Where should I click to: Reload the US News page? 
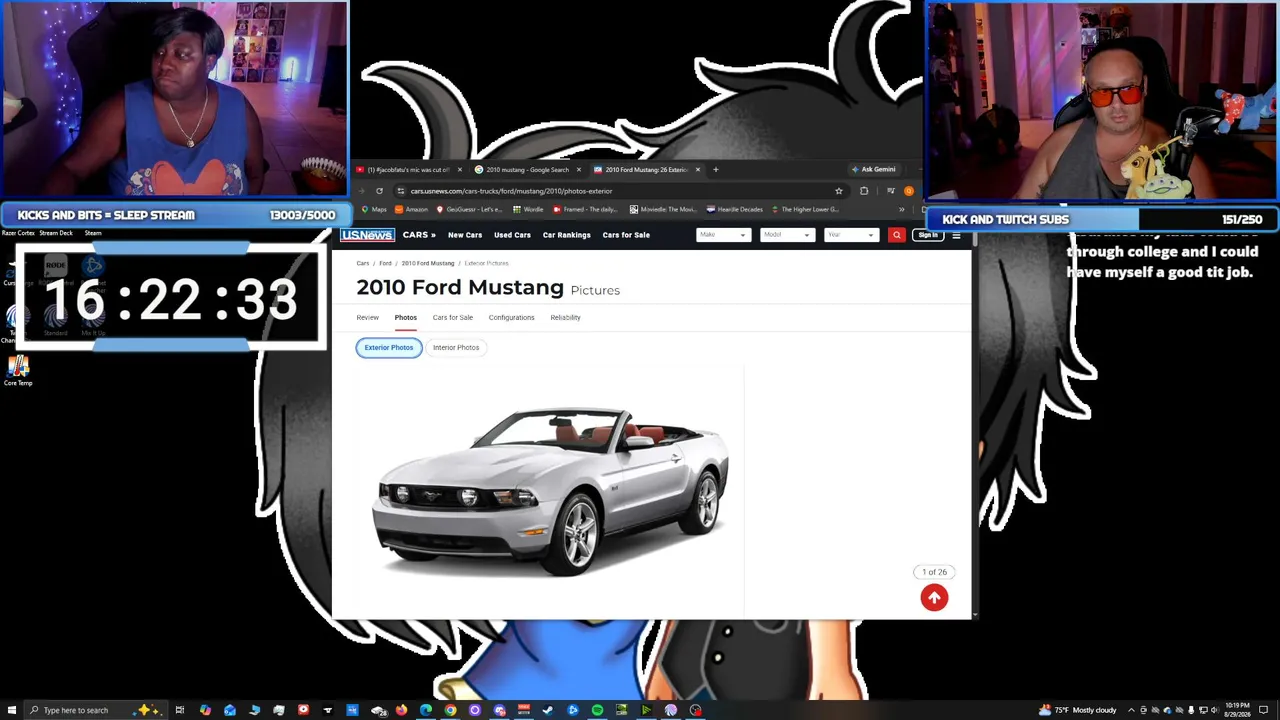(379, 191)
